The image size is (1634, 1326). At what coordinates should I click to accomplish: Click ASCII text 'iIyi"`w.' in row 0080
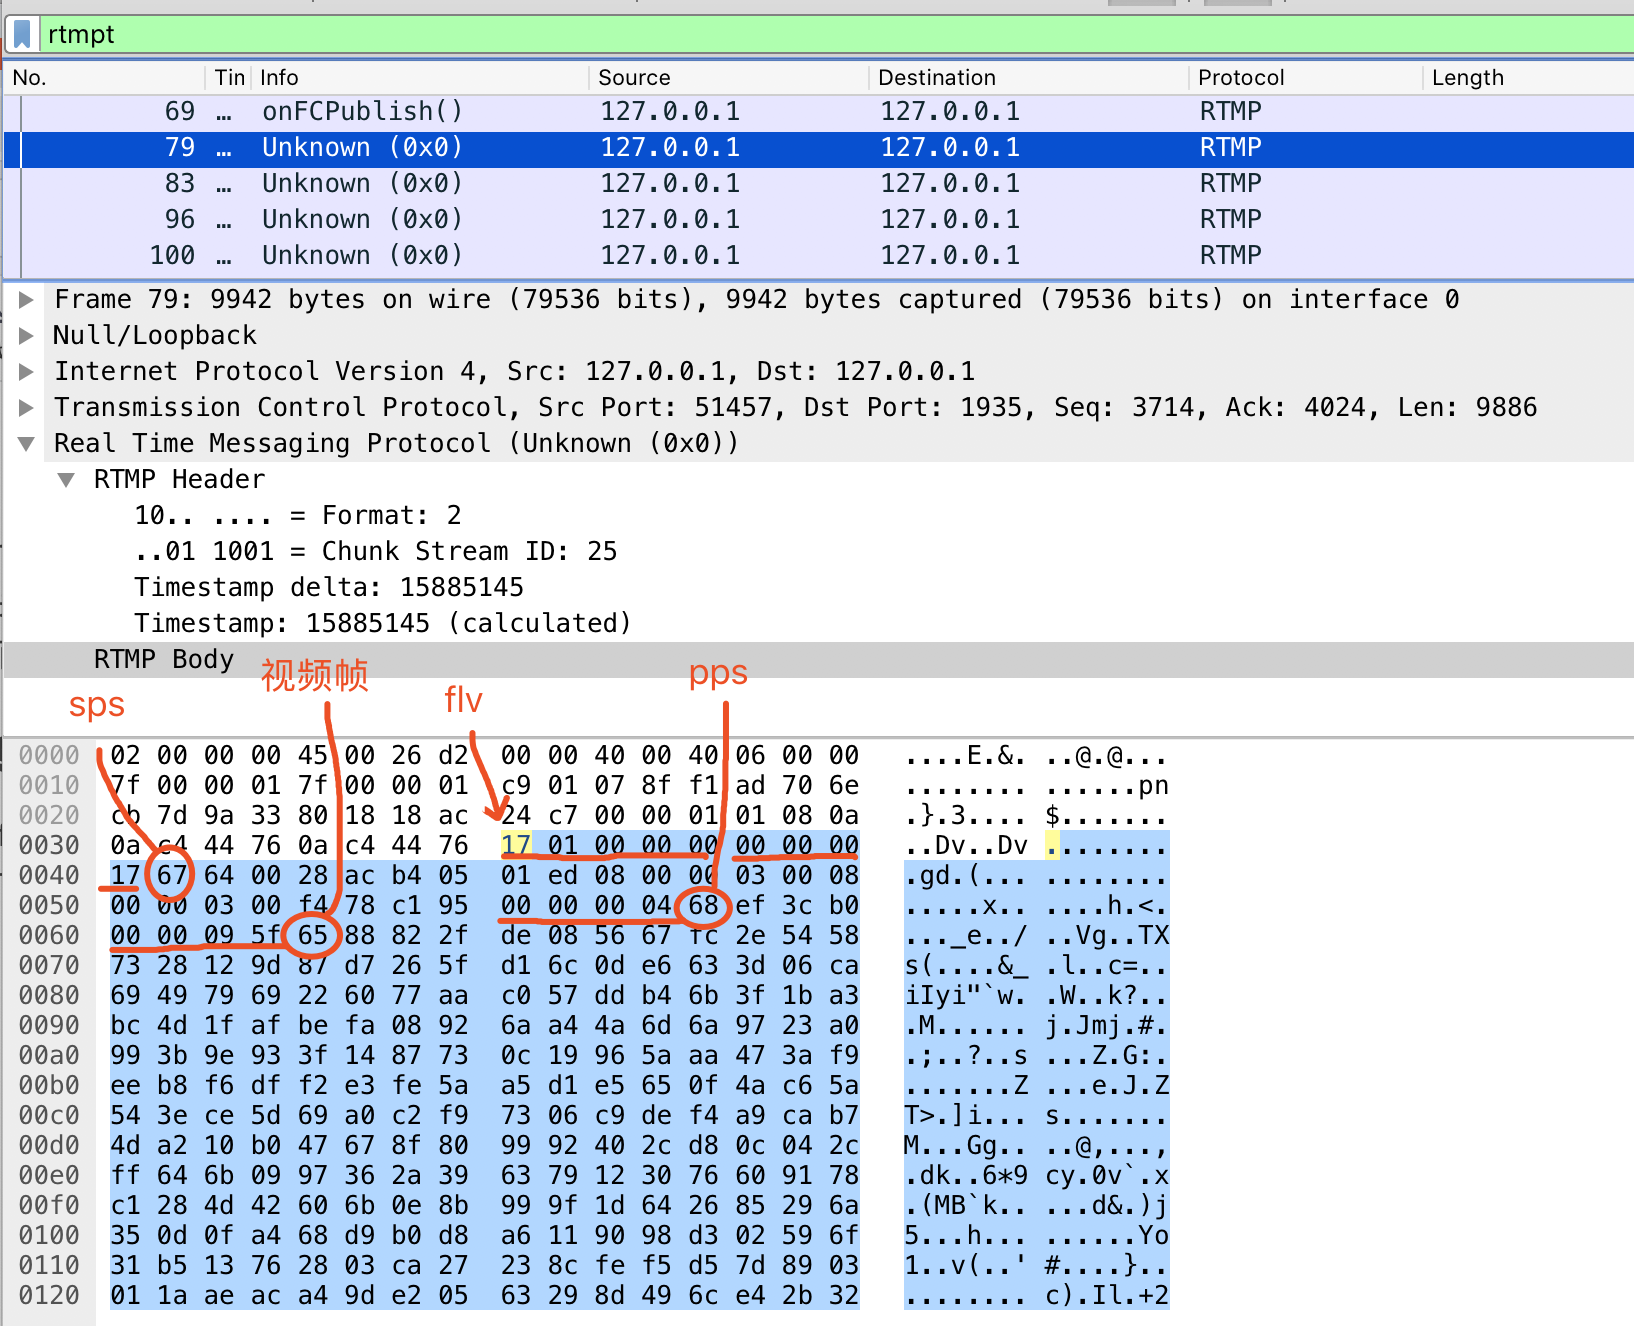[x=966, y=995]
